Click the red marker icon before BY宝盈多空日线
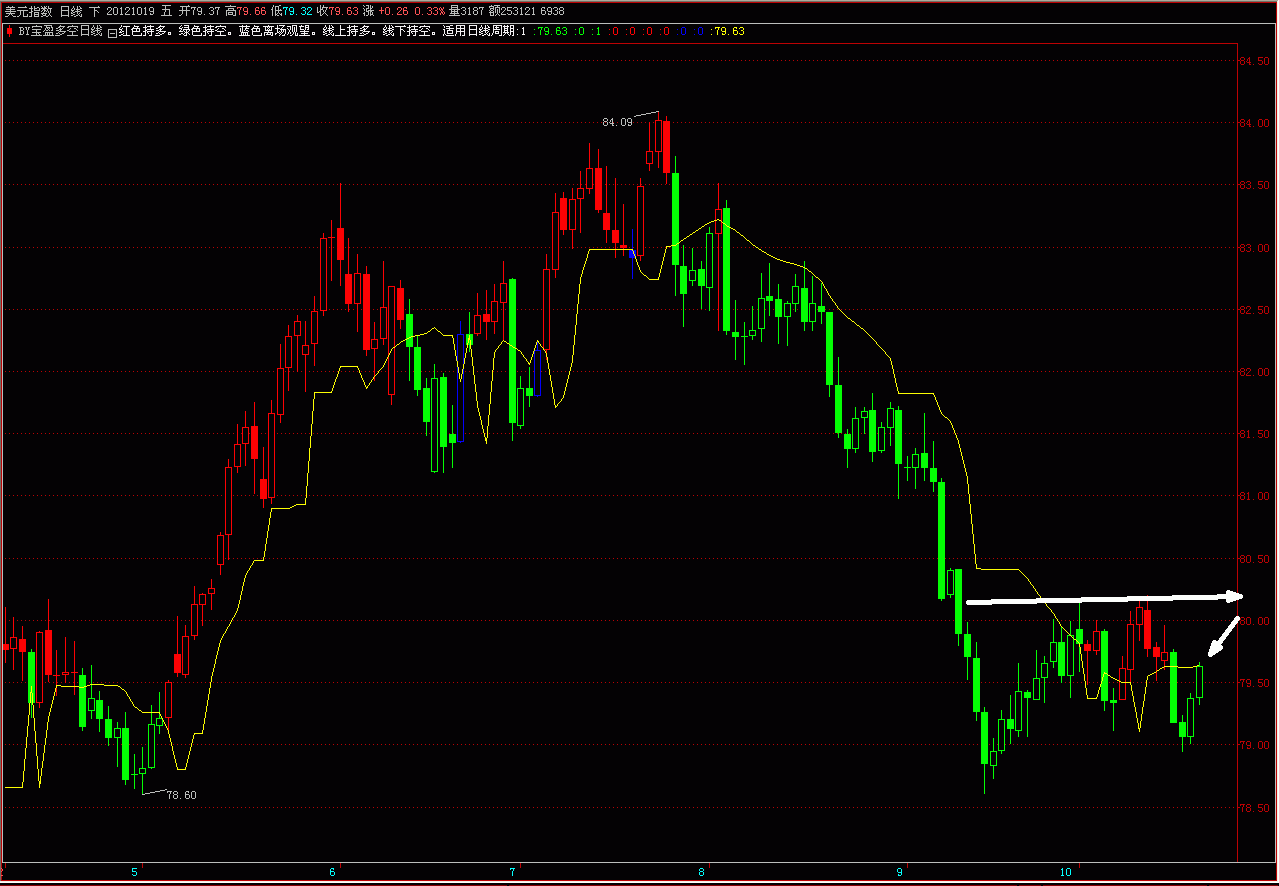Viewport: 1279px width, 886px height. tap(9, 31)
